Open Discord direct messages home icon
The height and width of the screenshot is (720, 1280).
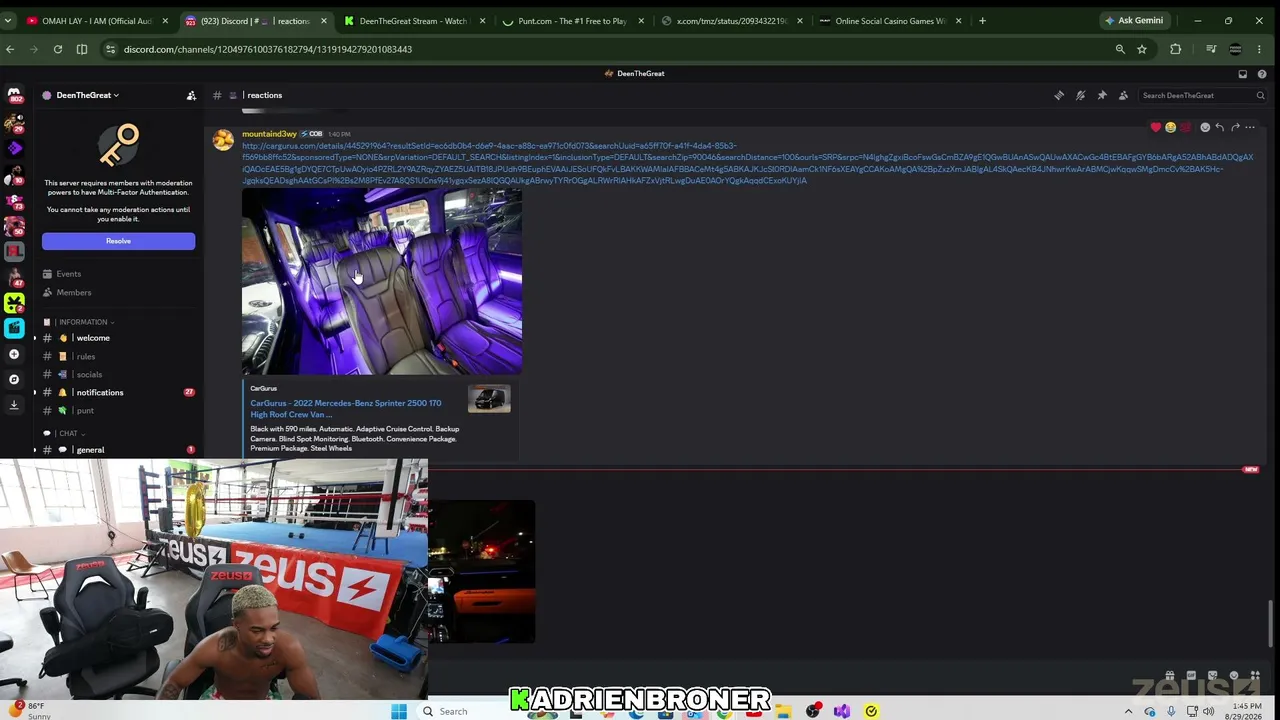[14, 96]
